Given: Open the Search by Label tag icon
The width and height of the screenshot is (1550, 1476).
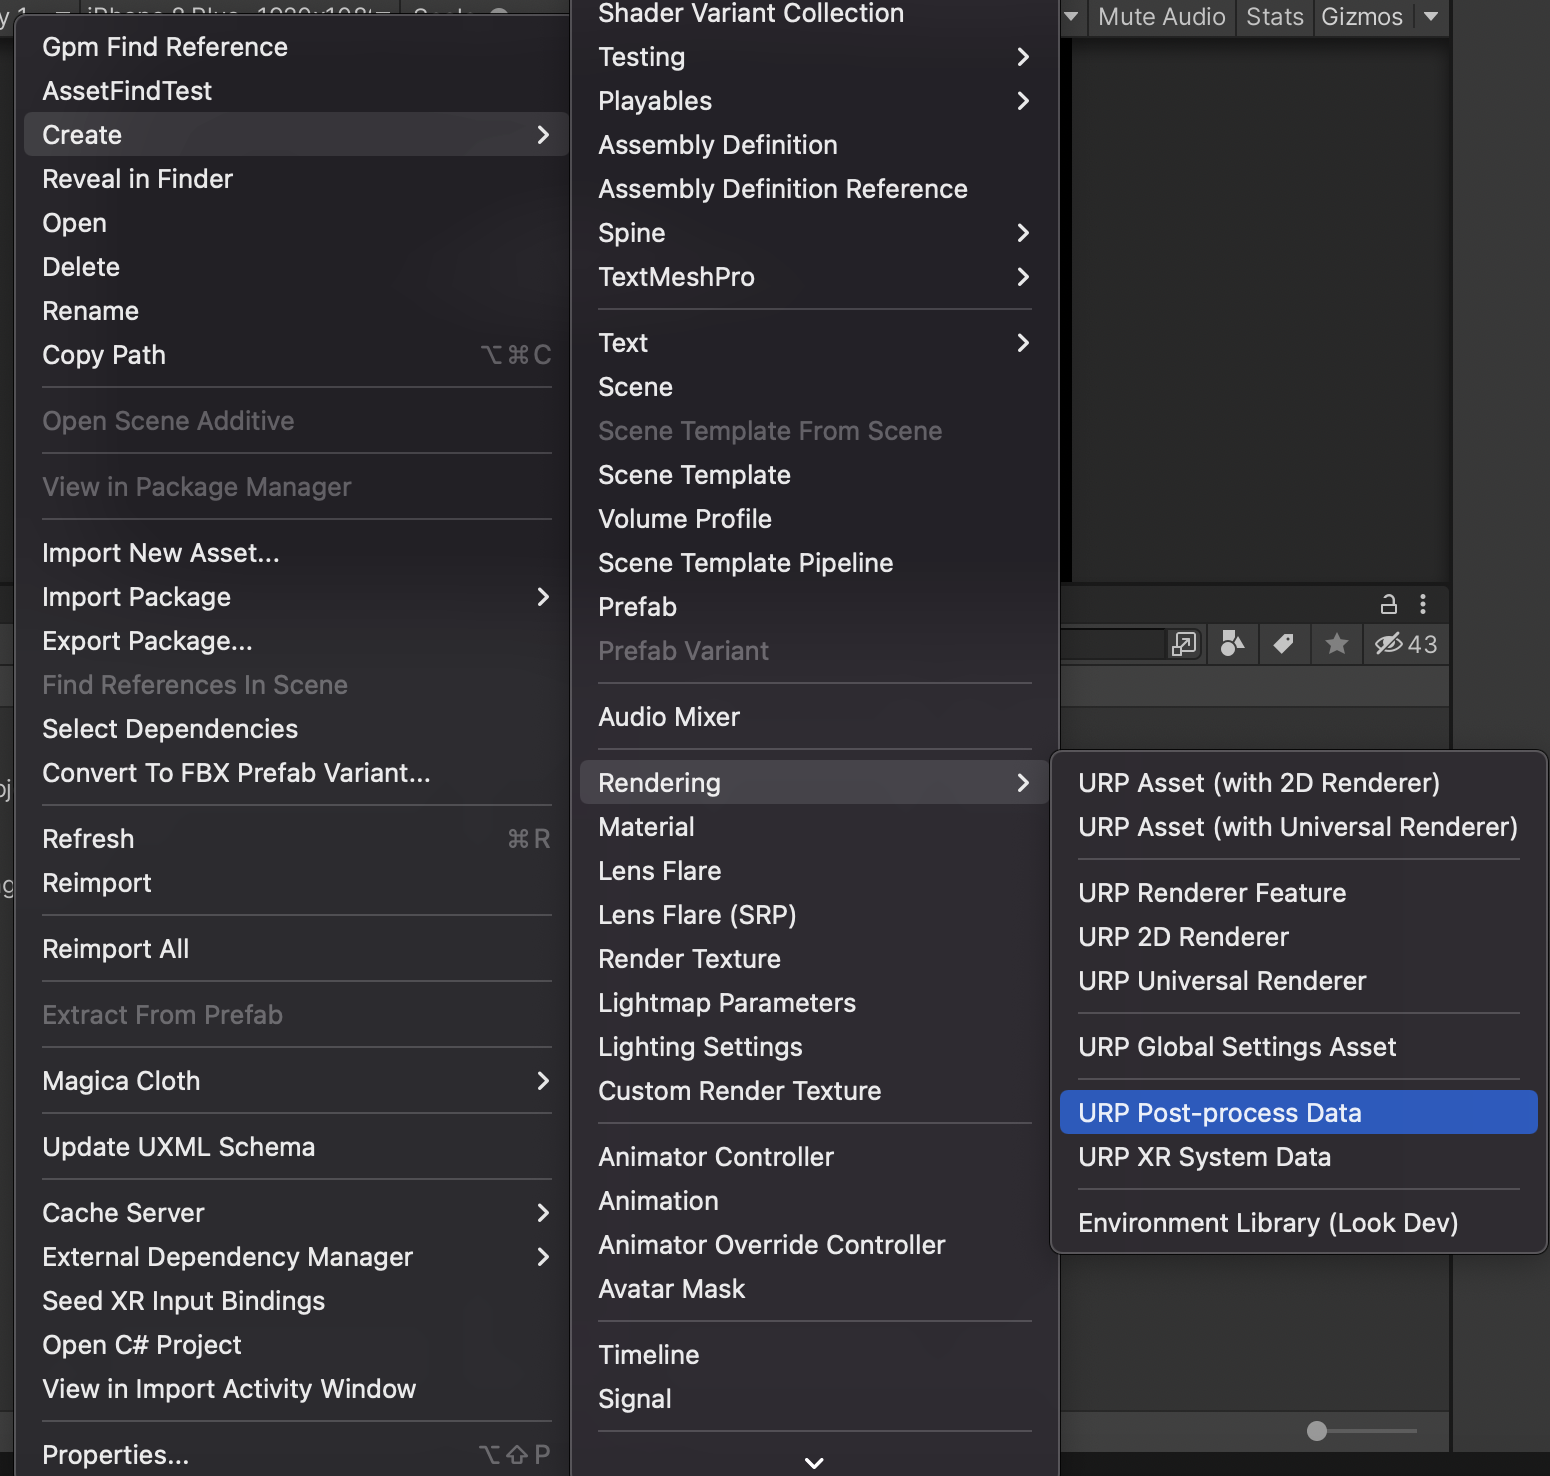Looking at the screenshot, I should (x=1284, y=644).
